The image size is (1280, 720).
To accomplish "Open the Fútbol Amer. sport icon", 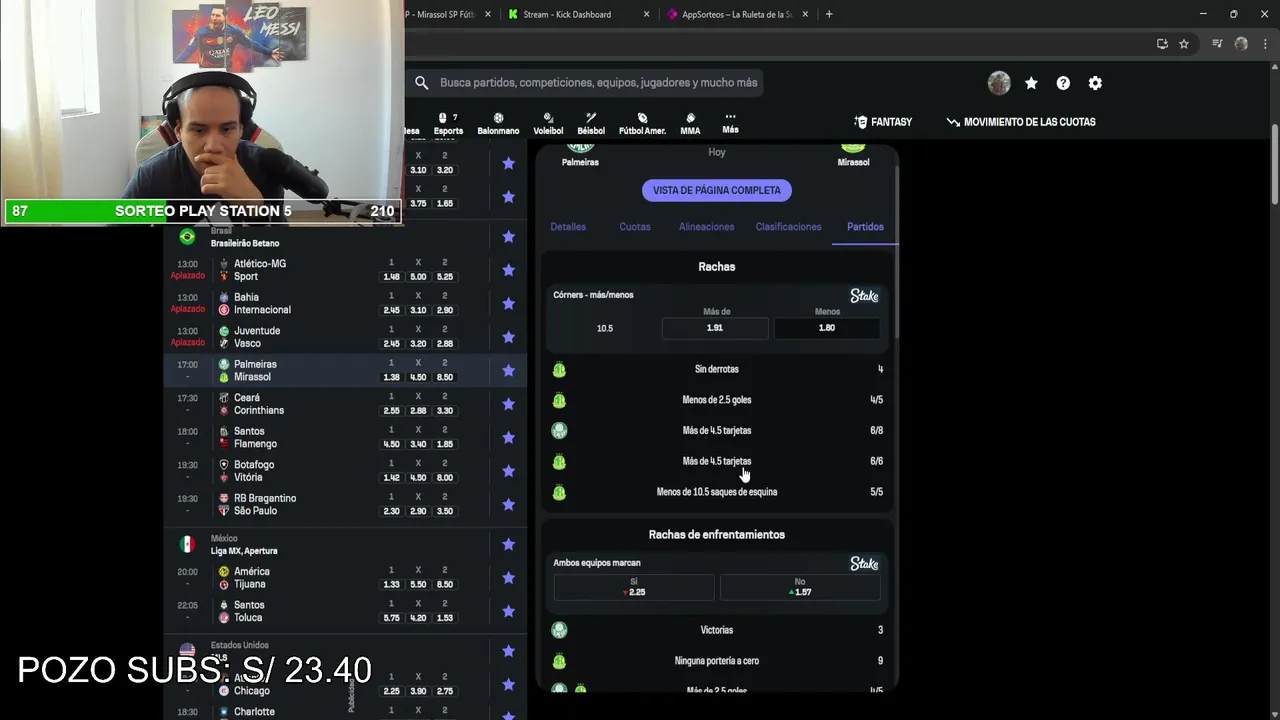I will (x=642, y=123).
